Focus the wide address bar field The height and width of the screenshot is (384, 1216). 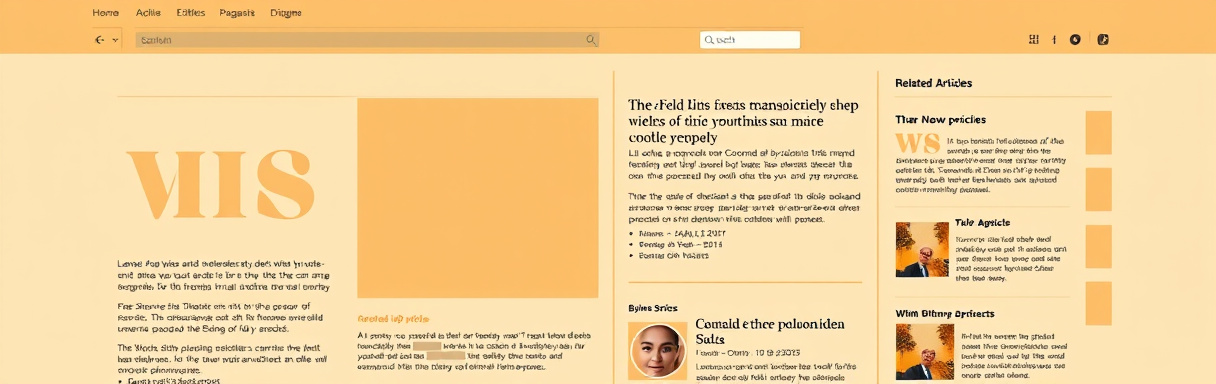pos(367,40)
